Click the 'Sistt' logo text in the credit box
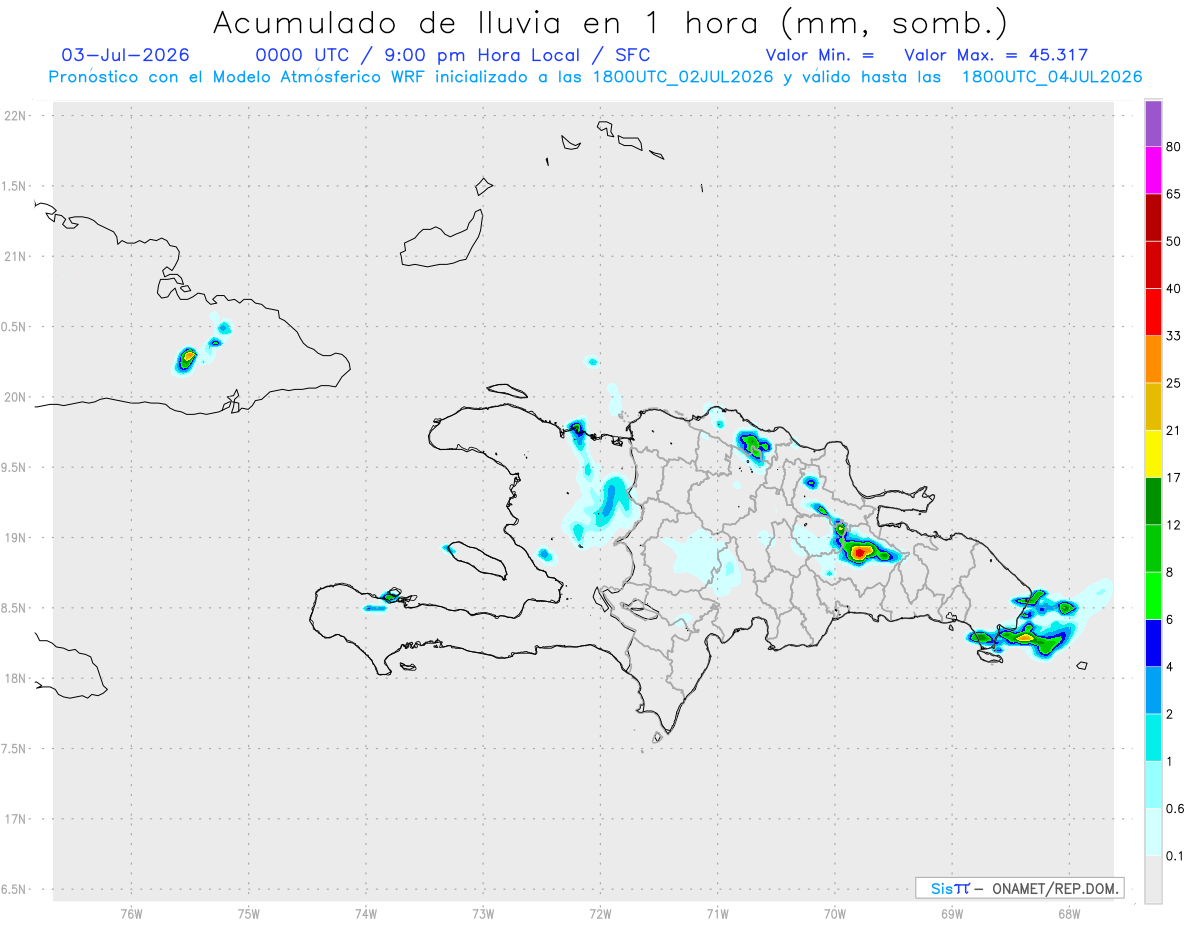The image size is (1200, 927). 950,888
